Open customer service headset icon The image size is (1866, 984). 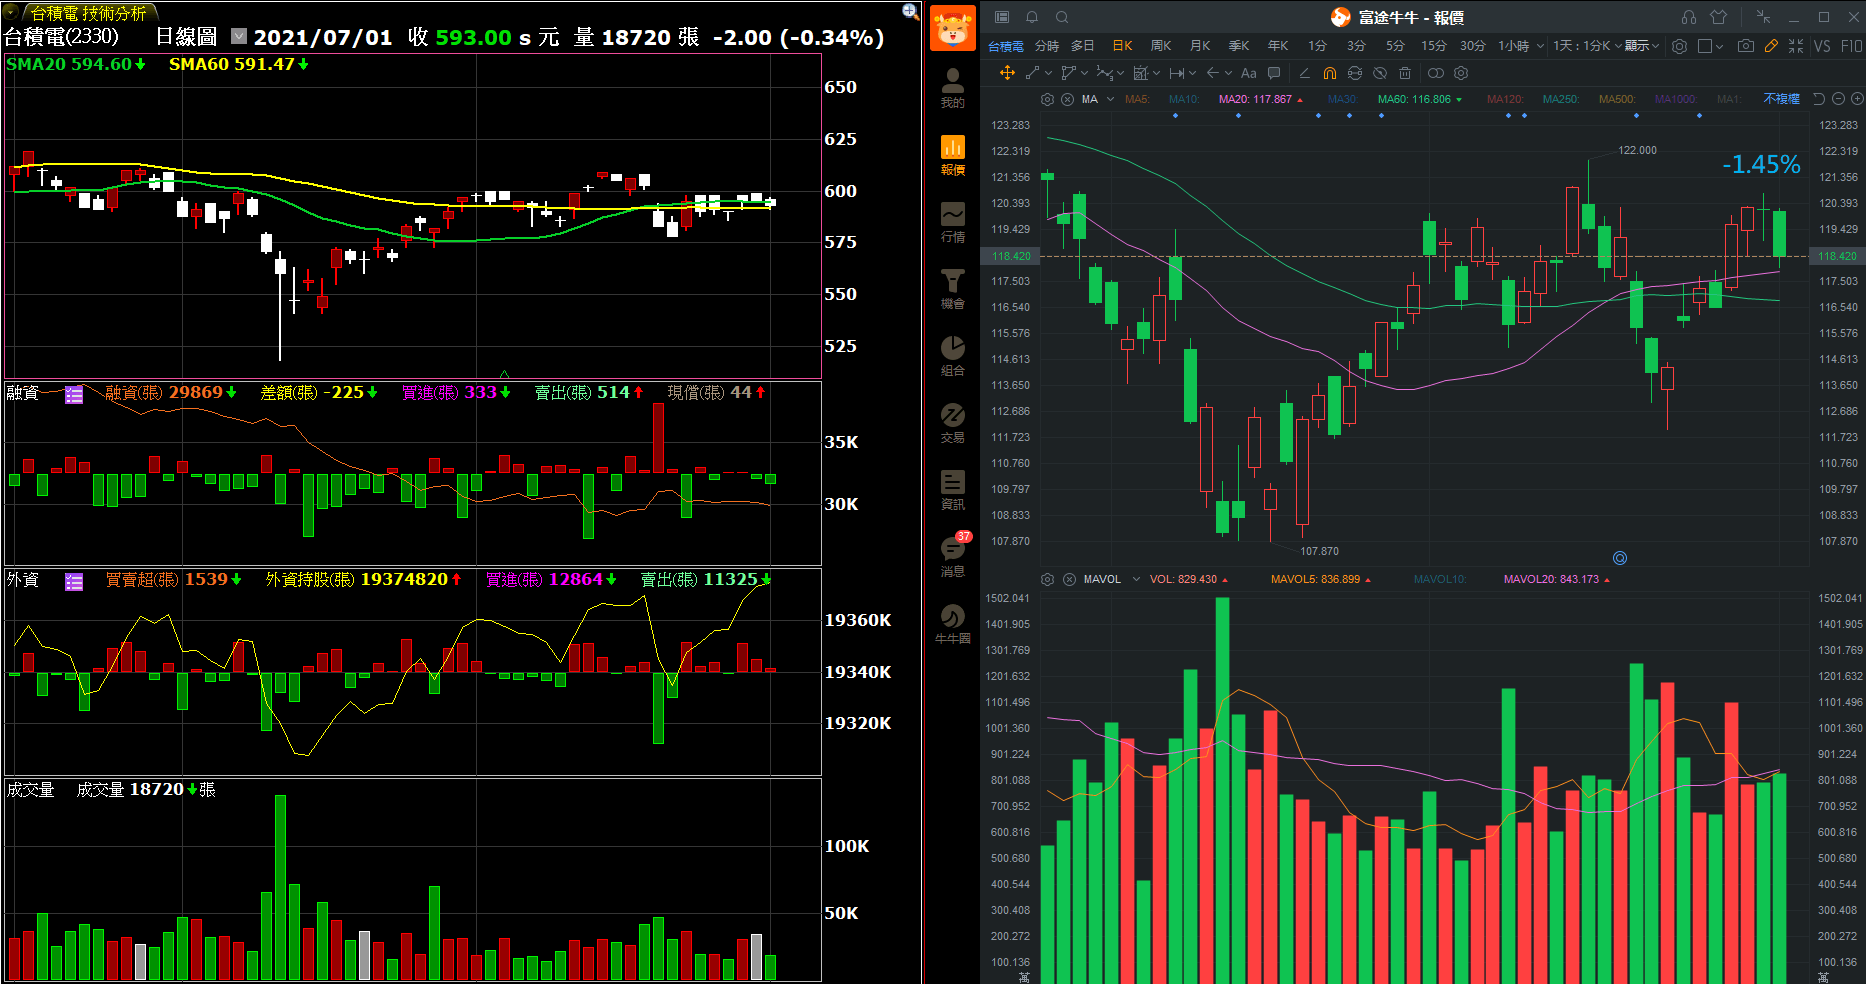click(x=1689, y=17)
